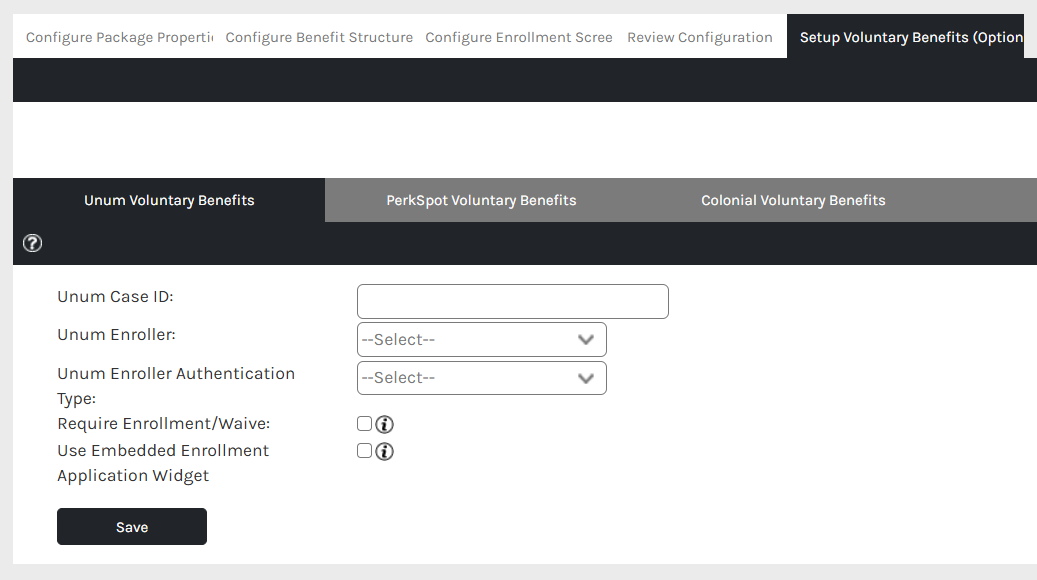Click Use Embedded Enrollment Application Widget label
The image size is (1037, 580).
click(163, 463)
